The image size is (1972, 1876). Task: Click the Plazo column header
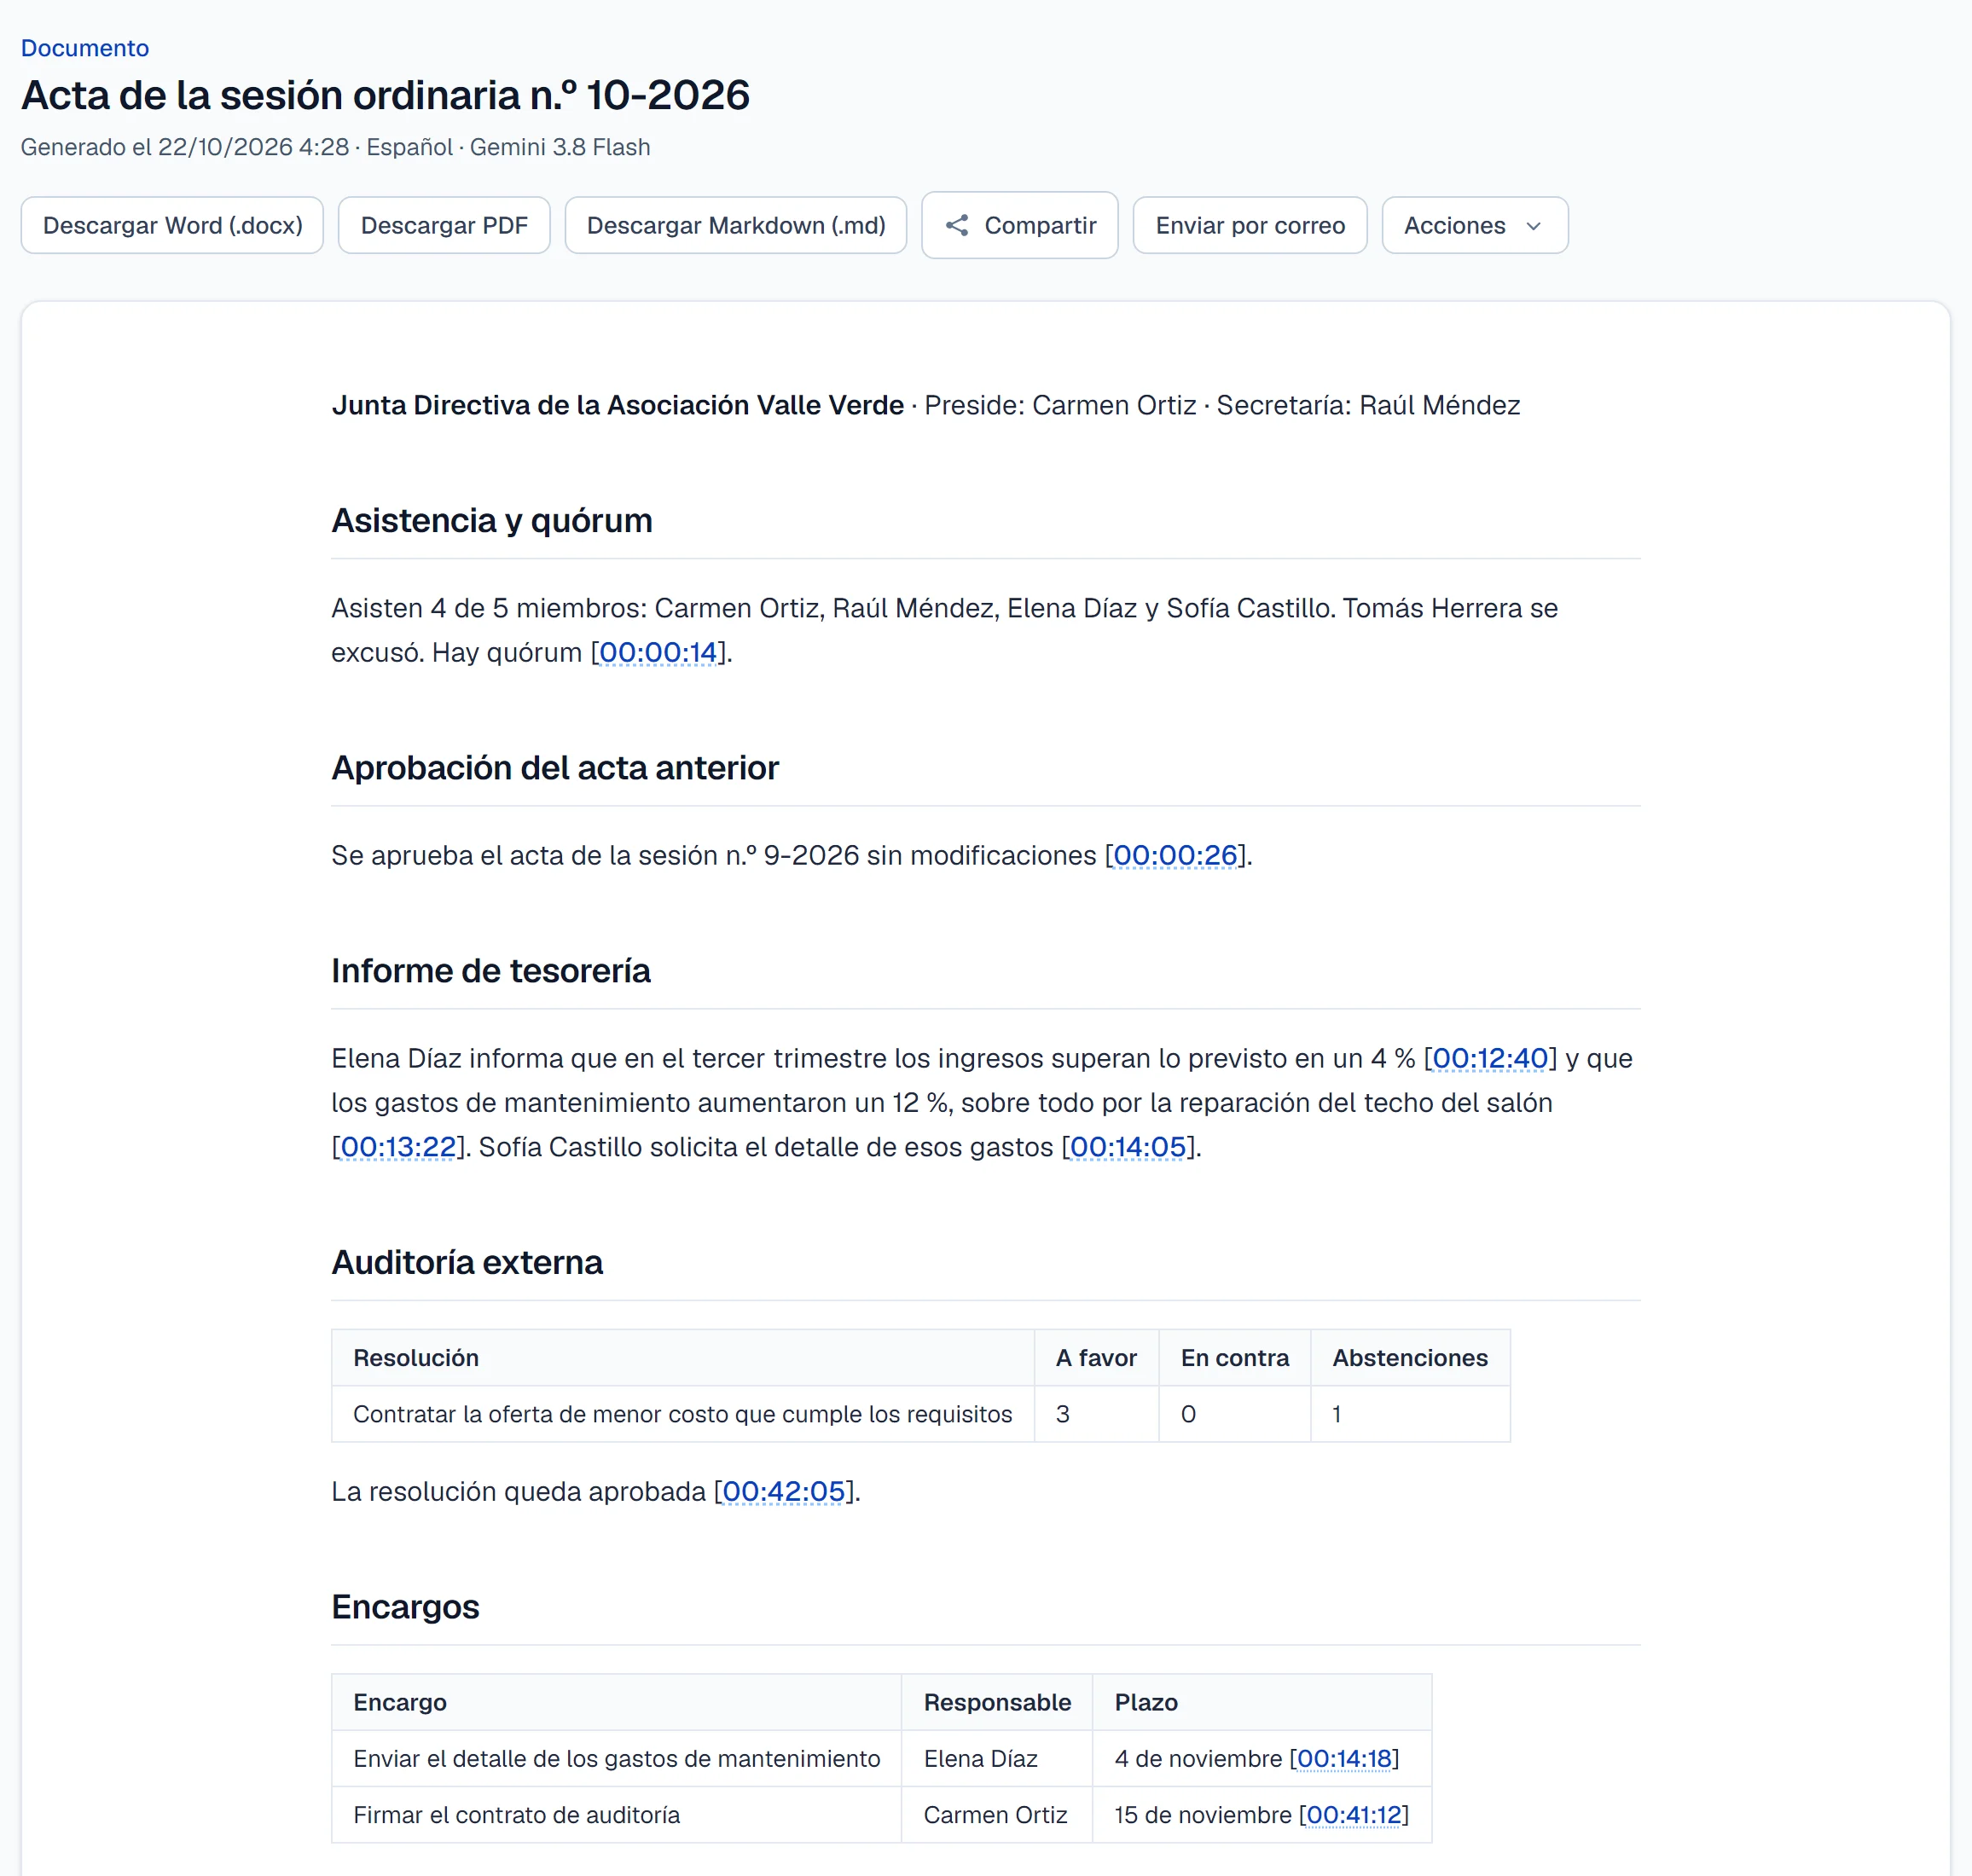click(x=1262, y=1702)
